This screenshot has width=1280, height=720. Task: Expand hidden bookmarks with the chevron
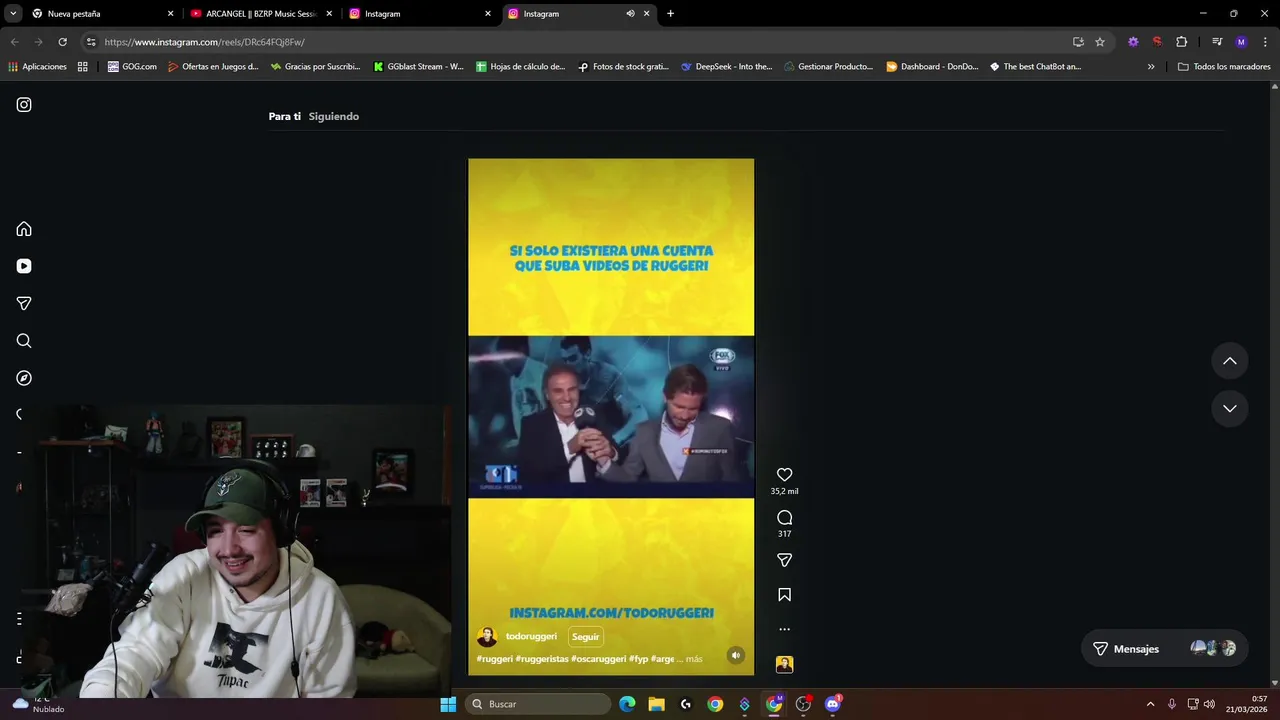pyautogui.click(x=1151, y=67)
